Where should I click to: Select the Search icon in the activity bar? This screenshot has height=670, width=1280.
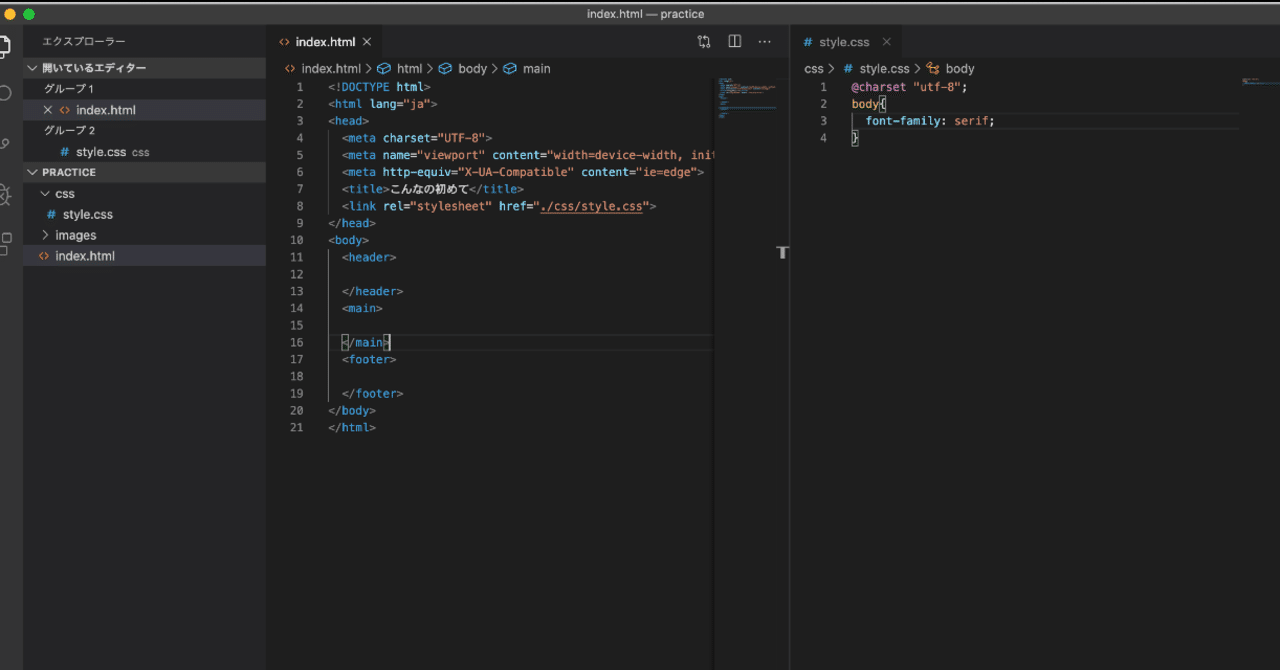pos(9,90)
